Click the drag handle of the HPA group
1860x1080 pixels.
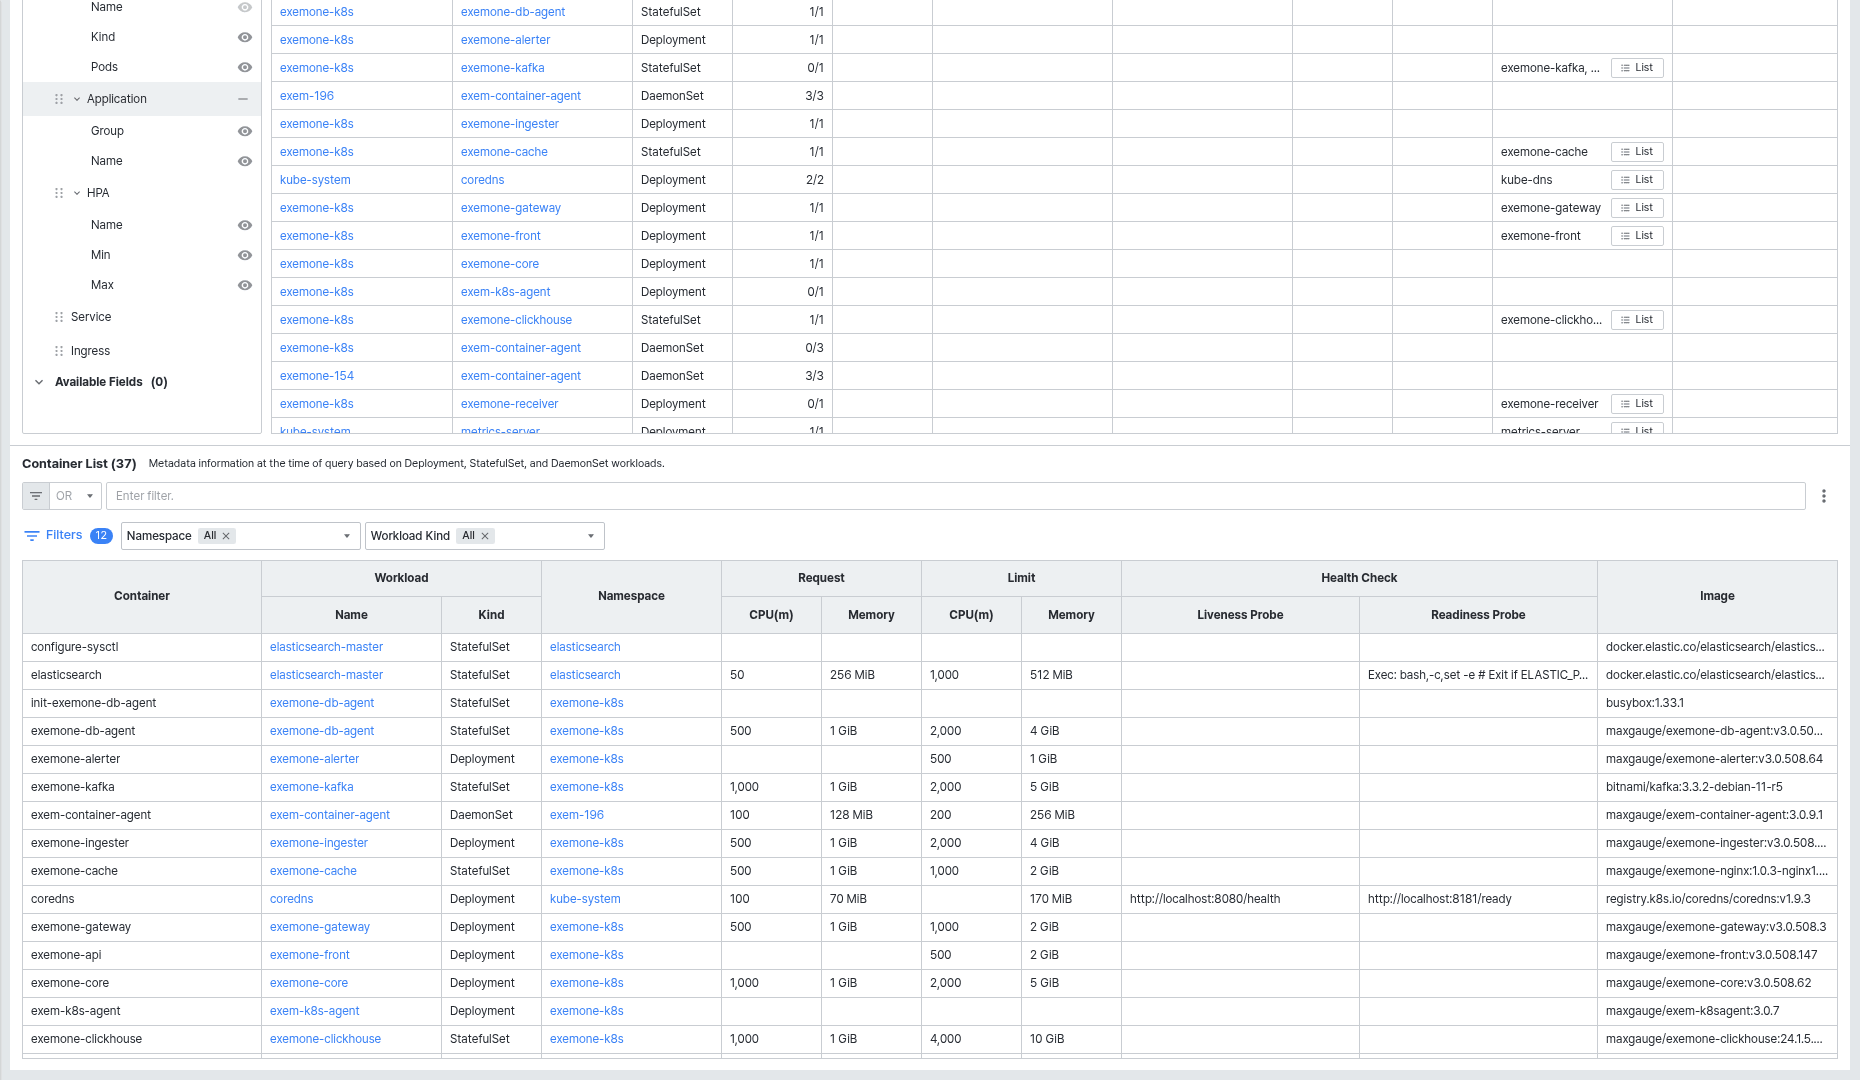point(59,193)
